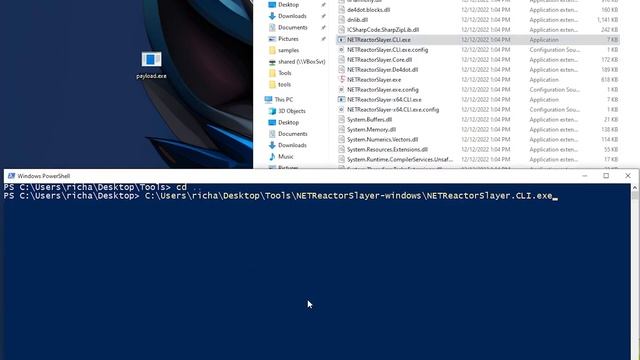Viewport: 640px width, 360px height.
Task: Click the NETReactorSlayer.exe red app icon
Action: click(x=342, y=80)
